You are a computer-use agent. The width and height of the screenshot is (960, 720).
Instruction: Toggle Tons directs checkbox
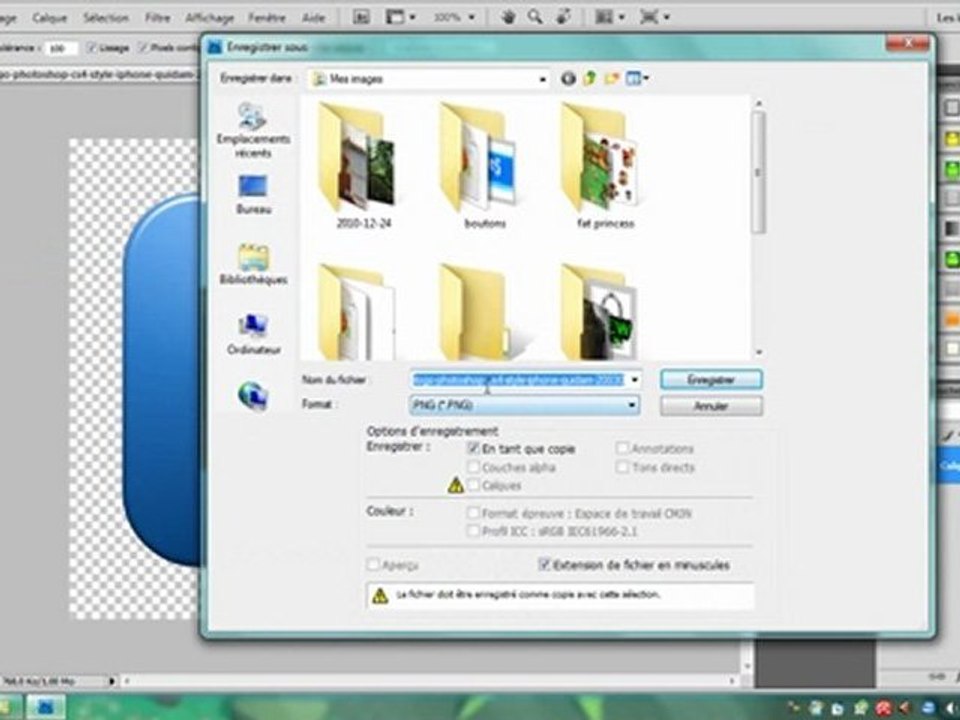[622, 467]
